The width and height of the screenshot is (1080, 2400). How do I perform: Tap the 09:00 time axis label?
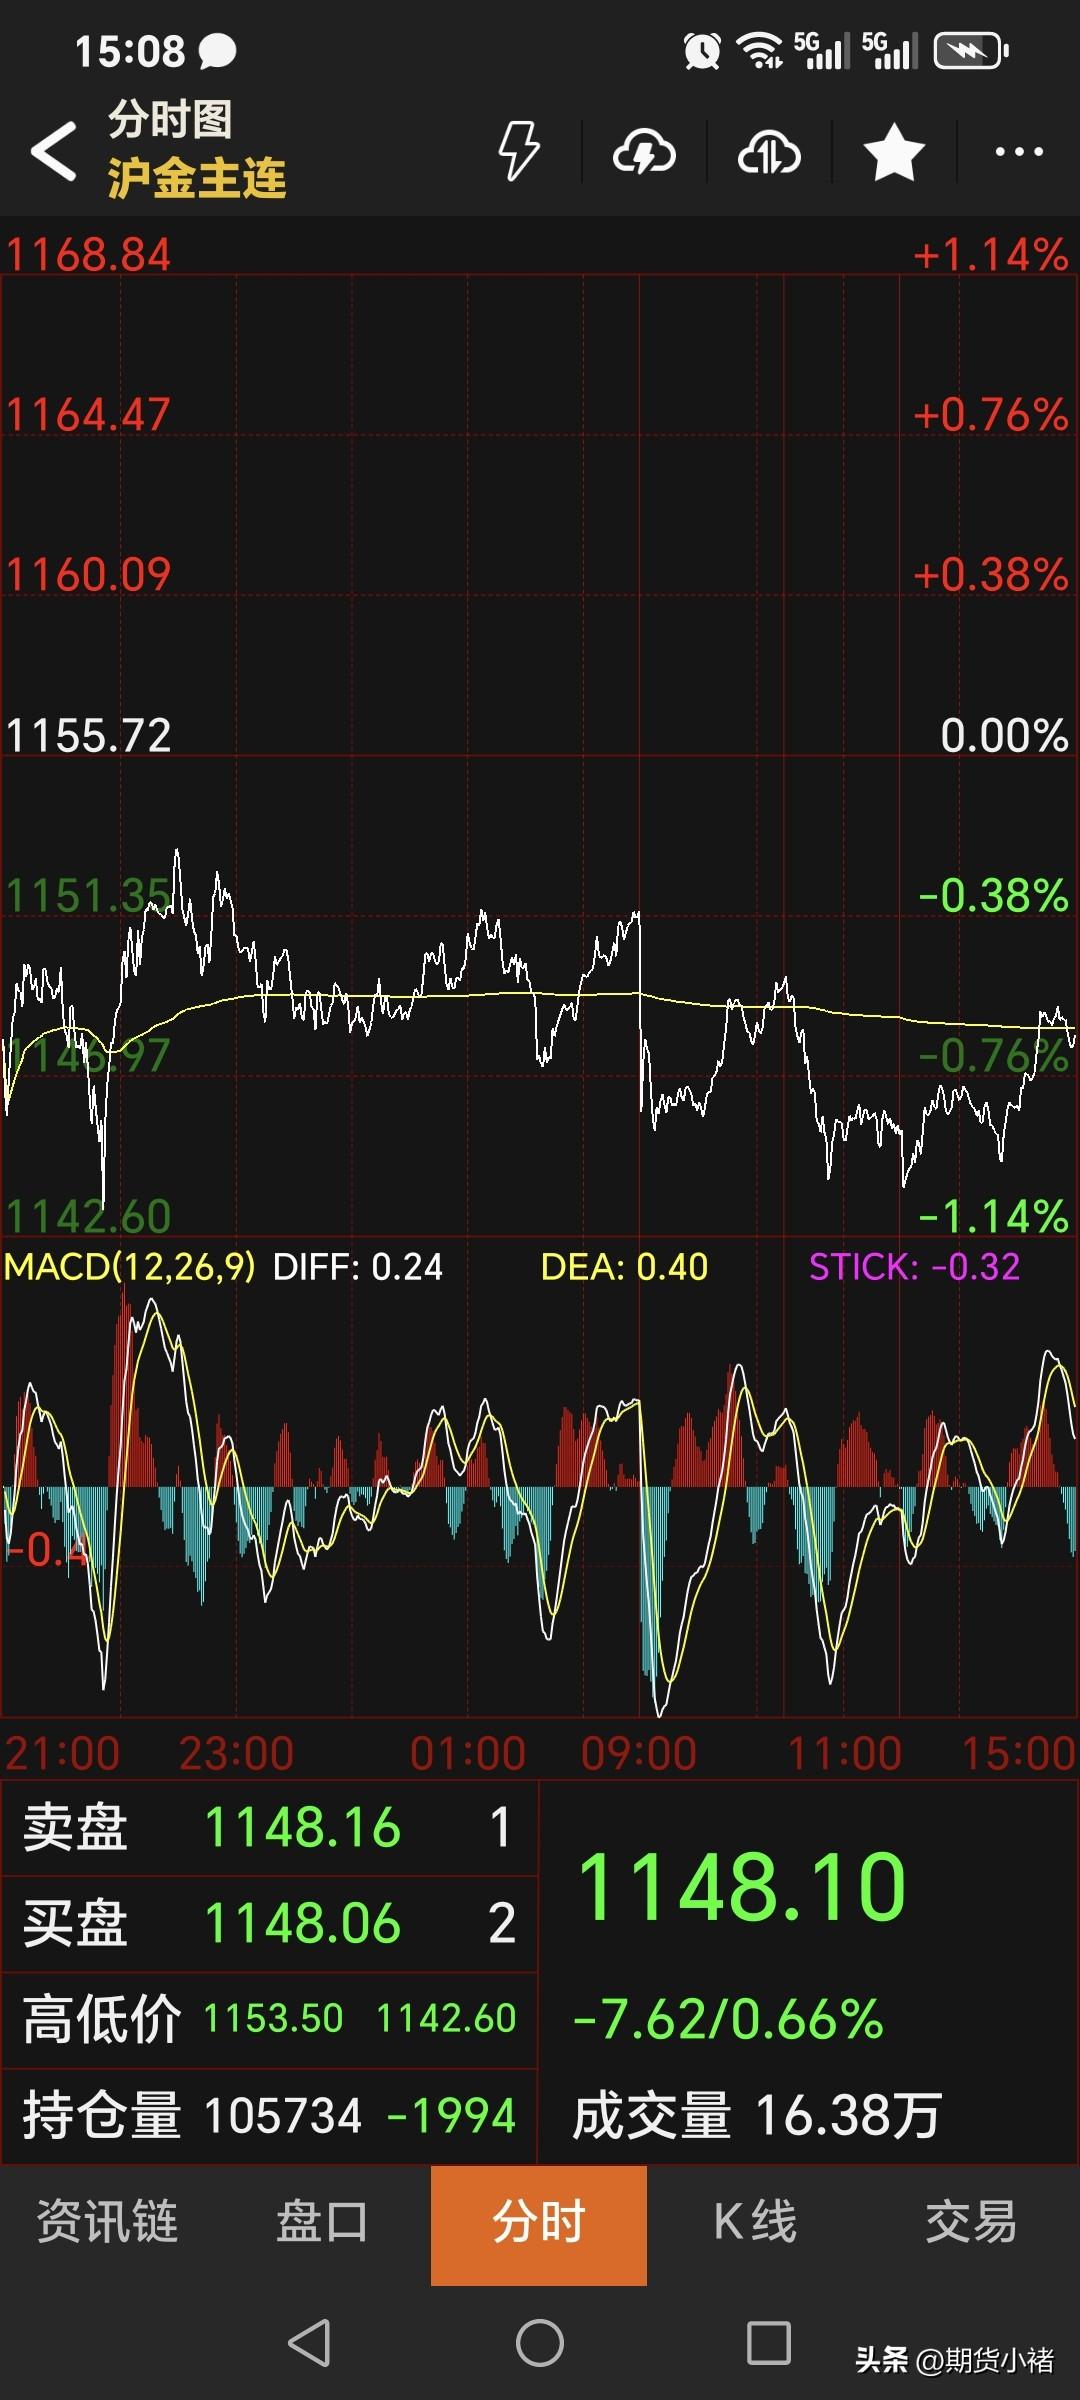pyautogui.click(x=639, y=1753)
